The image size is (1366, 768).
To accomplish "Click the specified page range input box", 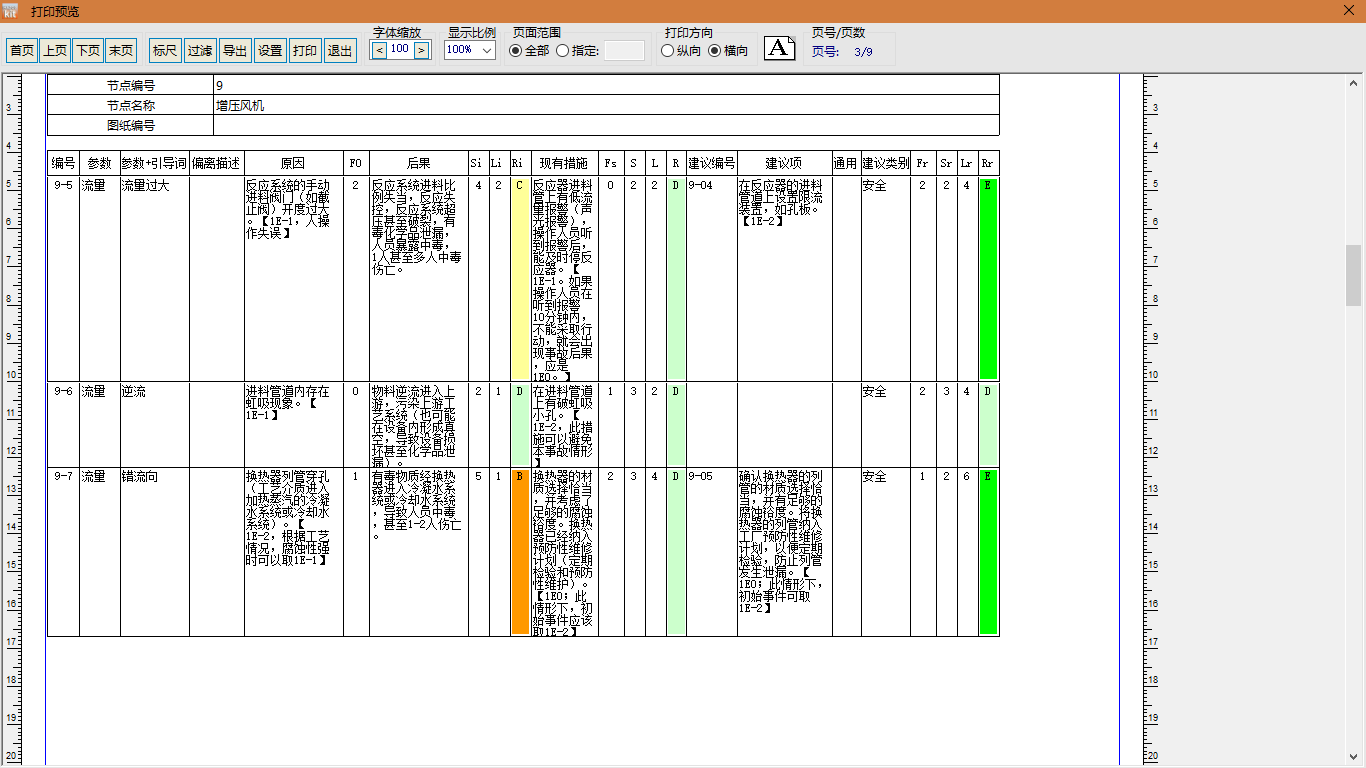I will pos(624,51).
